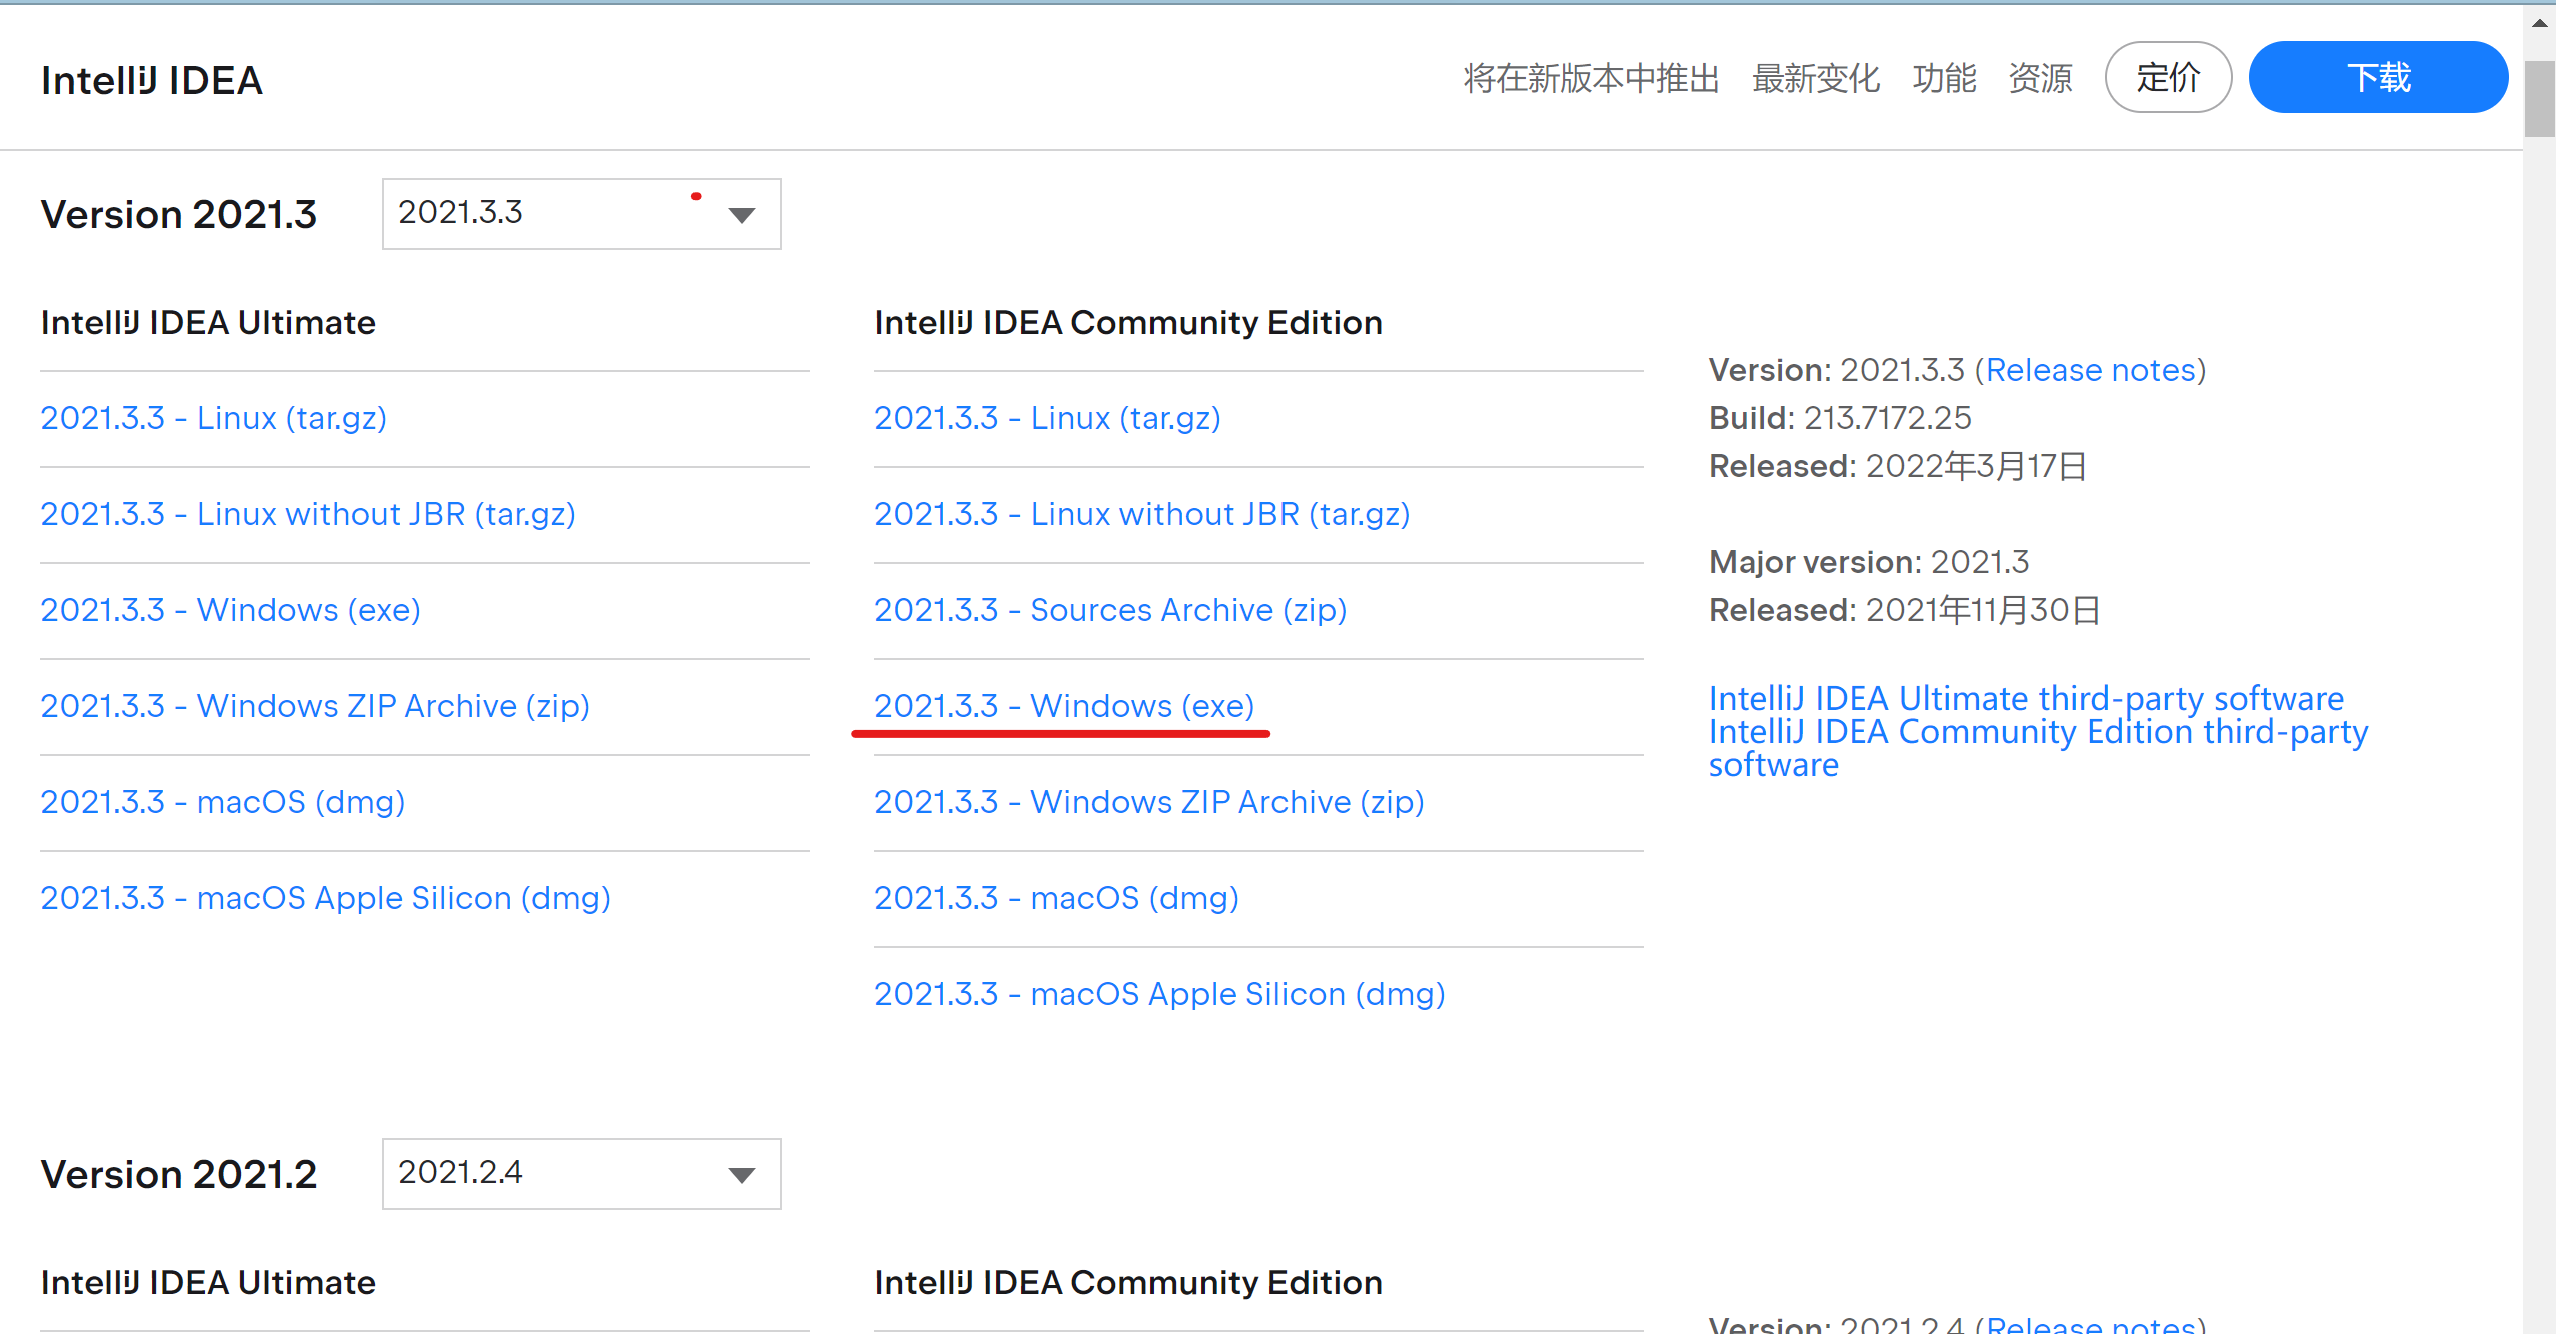Expand the 2021.3.3 version dropdown

580,213
